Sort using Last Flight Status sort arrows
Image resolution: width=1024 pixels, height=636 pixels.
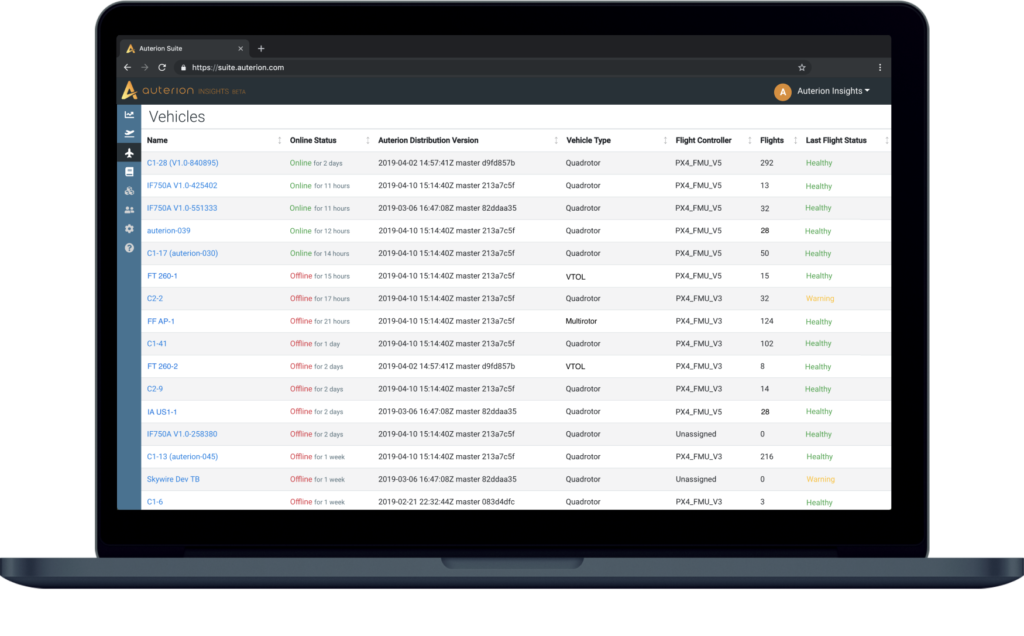[886, 140]
